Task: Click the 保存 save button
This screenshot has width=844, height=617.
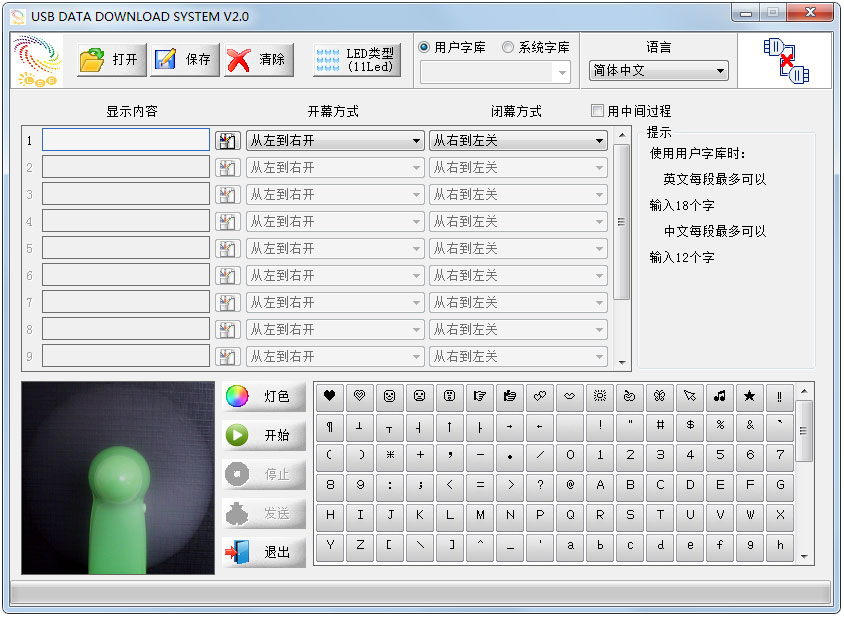Action: coord(185,59)
